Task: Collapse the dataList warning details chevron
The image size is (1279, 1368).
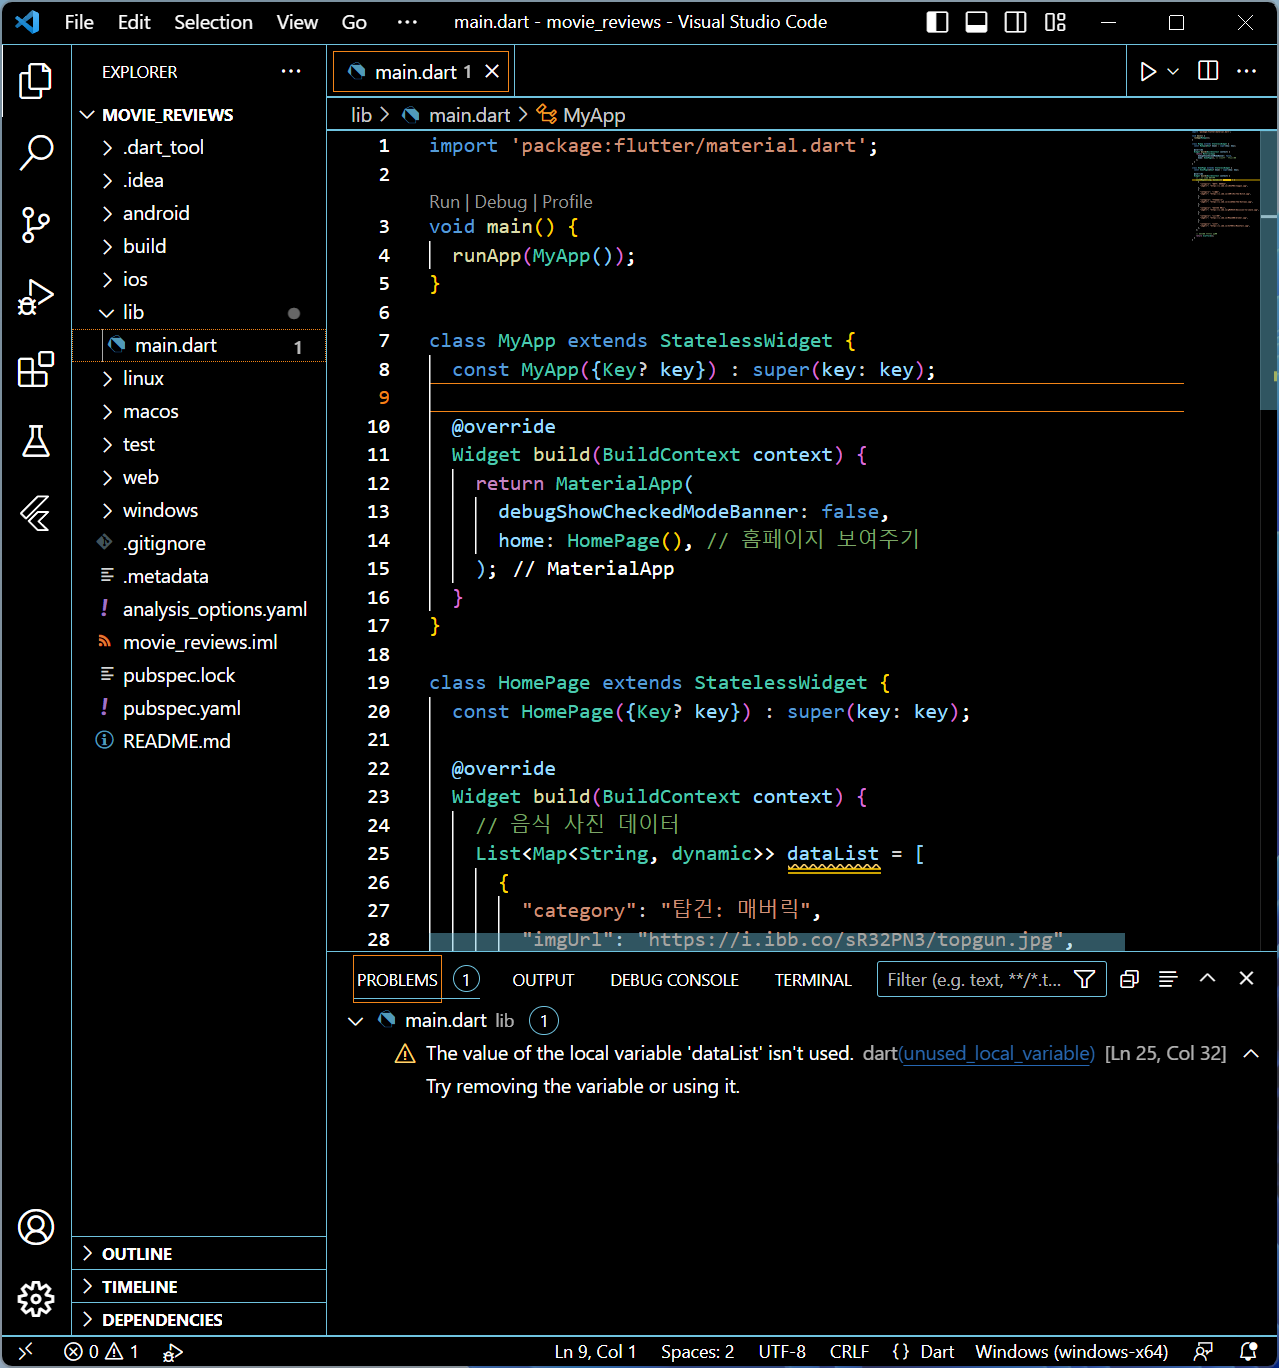Action: point(1251,1053)
